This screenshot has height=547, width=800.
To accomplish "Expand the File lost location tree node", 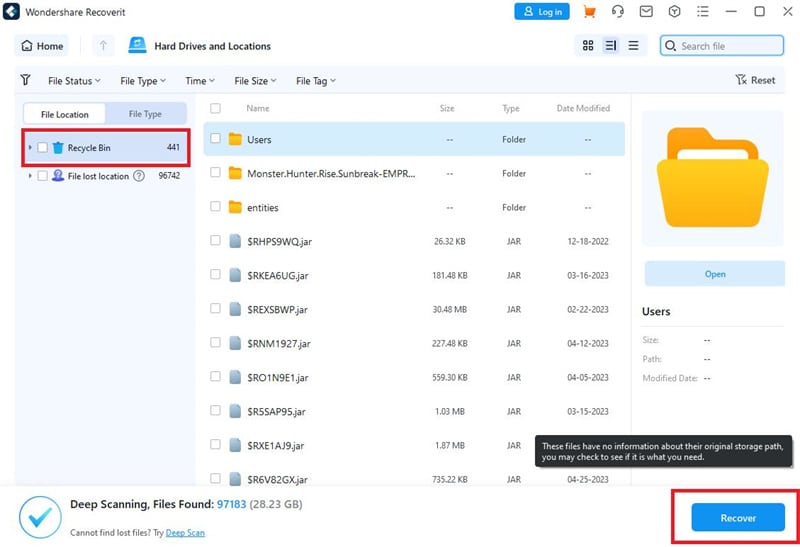I will (30, 176).
